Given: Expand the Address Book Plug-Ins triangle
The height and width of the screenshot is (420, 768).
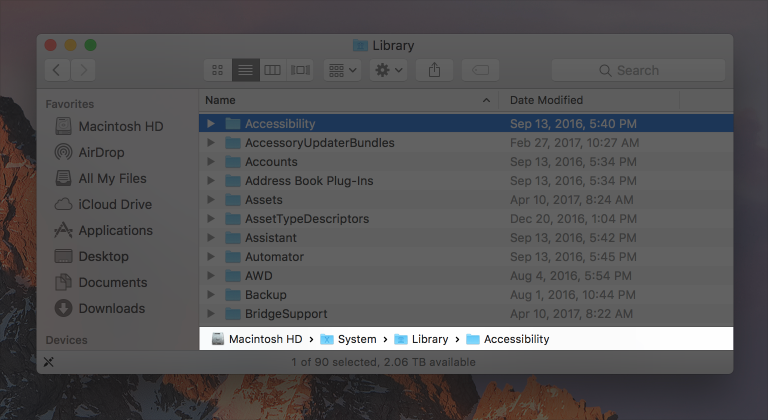Looking at the screenshot, I should 211,181.
